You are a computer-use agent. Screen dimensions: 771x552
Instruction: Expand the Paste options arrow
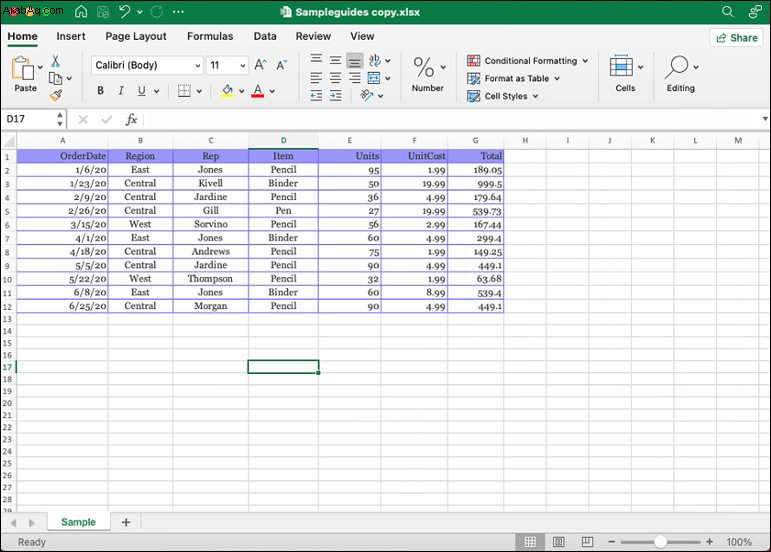point(40,67)
